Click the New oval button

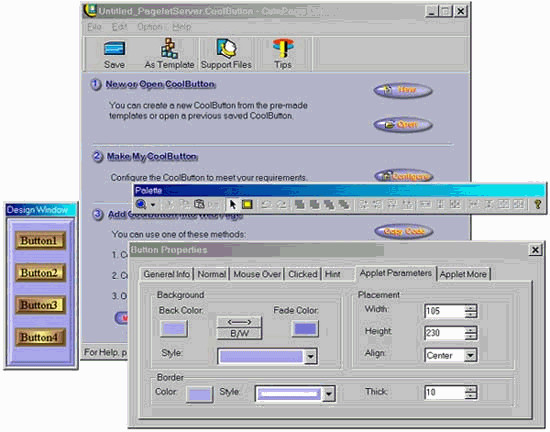(x=403, y=90)
